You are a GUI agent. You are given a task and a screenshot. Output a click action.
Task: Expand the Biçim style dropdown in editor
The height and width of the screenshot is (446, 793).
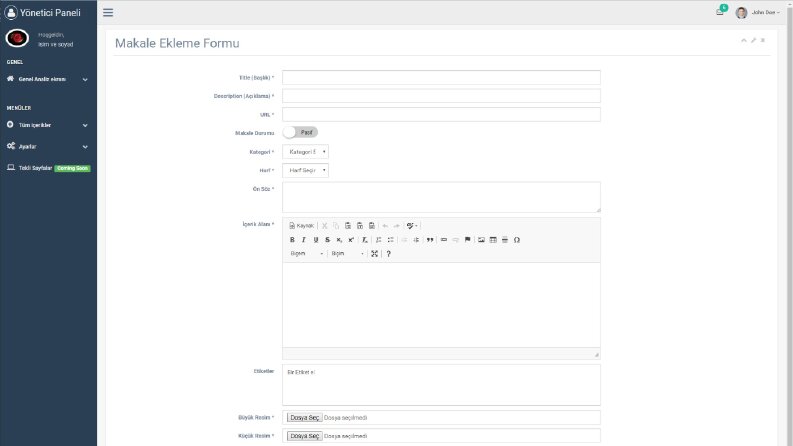[347, 253]
